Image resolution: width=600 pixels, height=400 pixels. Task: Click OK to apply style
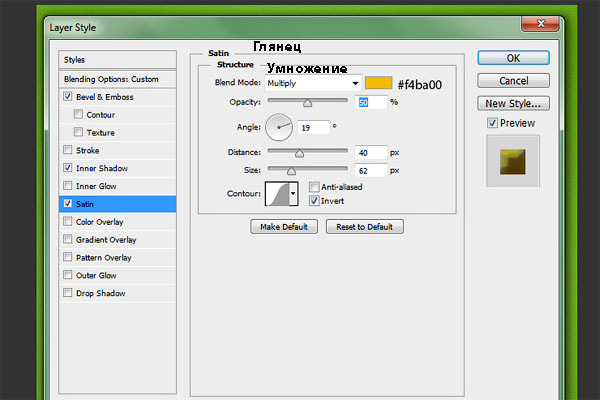(x=513, y=58)
